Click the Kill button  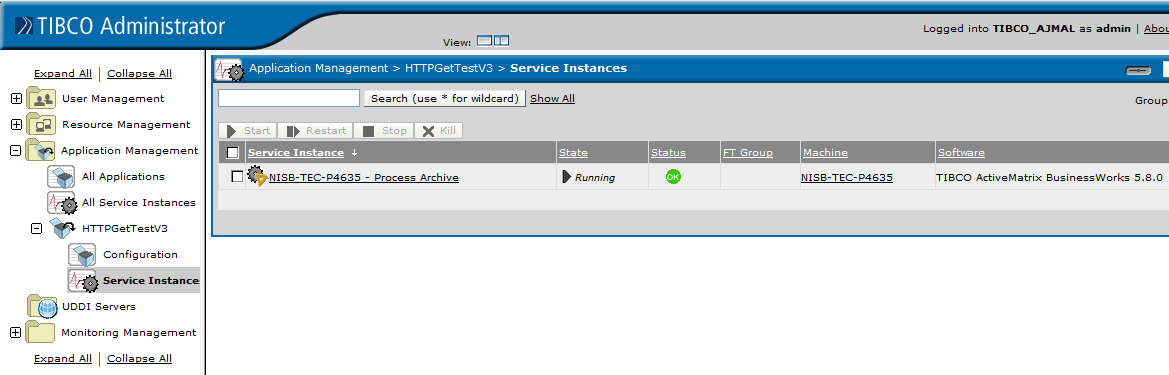[x=438, y=131]
